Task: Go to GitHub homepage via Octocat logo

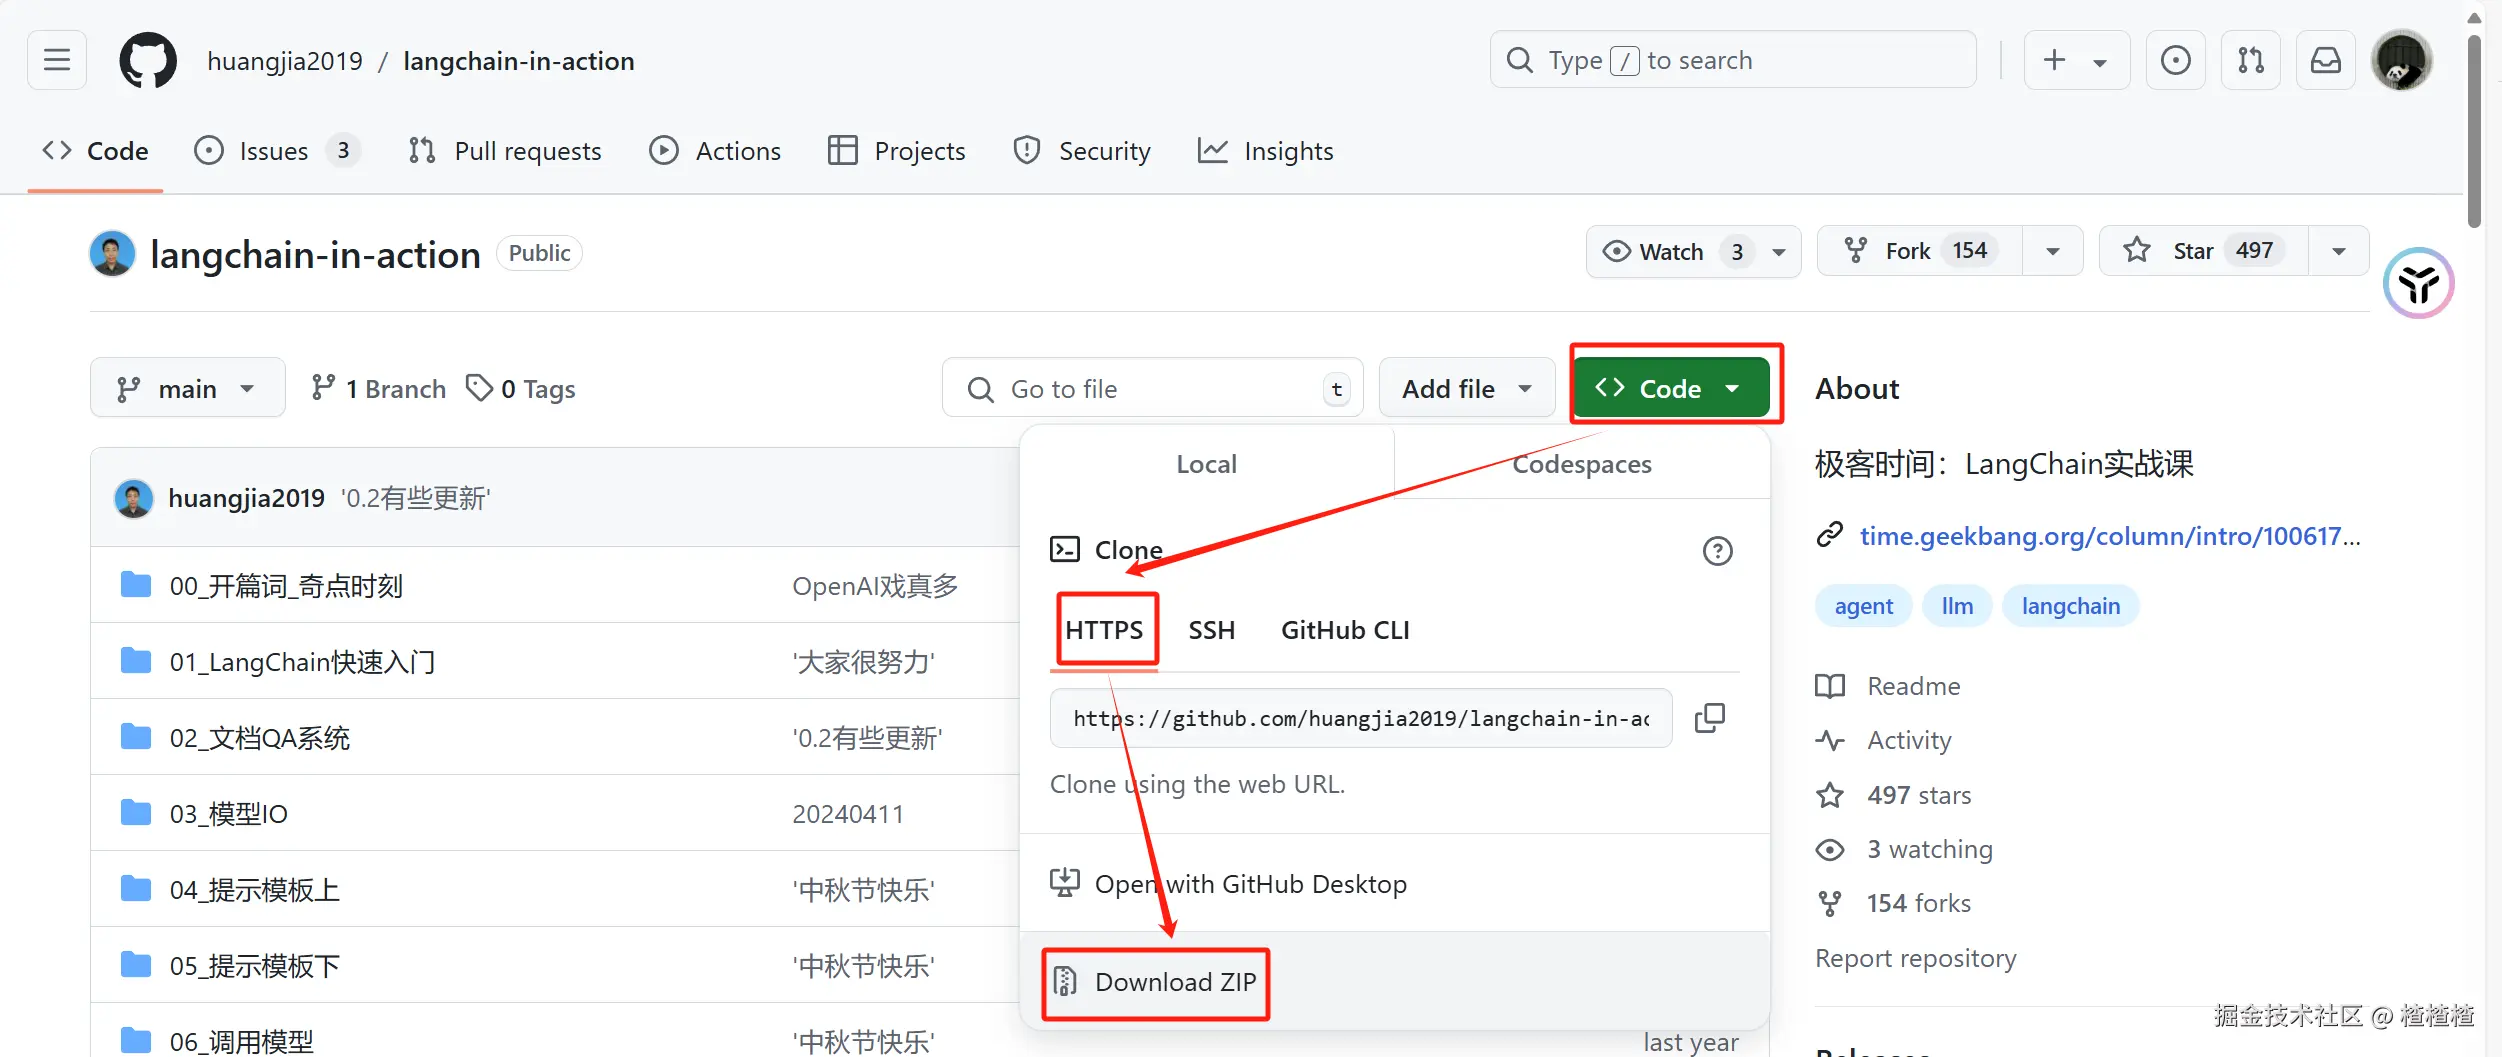Action: 148,60
